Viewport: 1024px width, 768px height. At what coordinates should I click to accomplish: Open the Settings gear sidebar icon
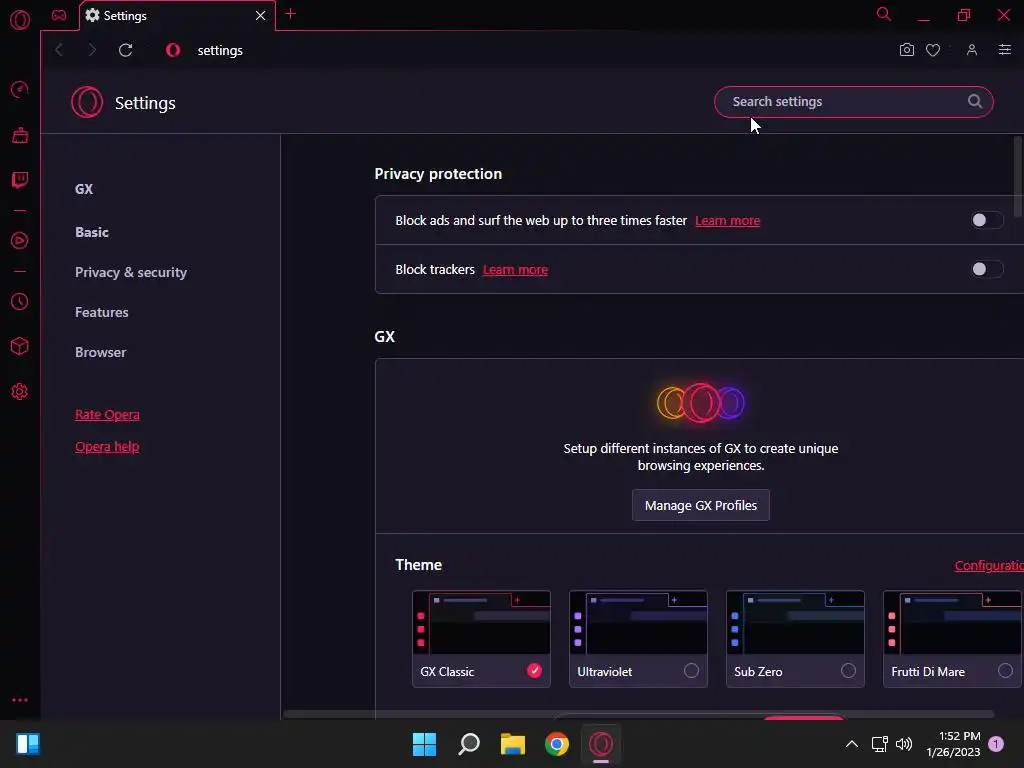coord(20,392)
